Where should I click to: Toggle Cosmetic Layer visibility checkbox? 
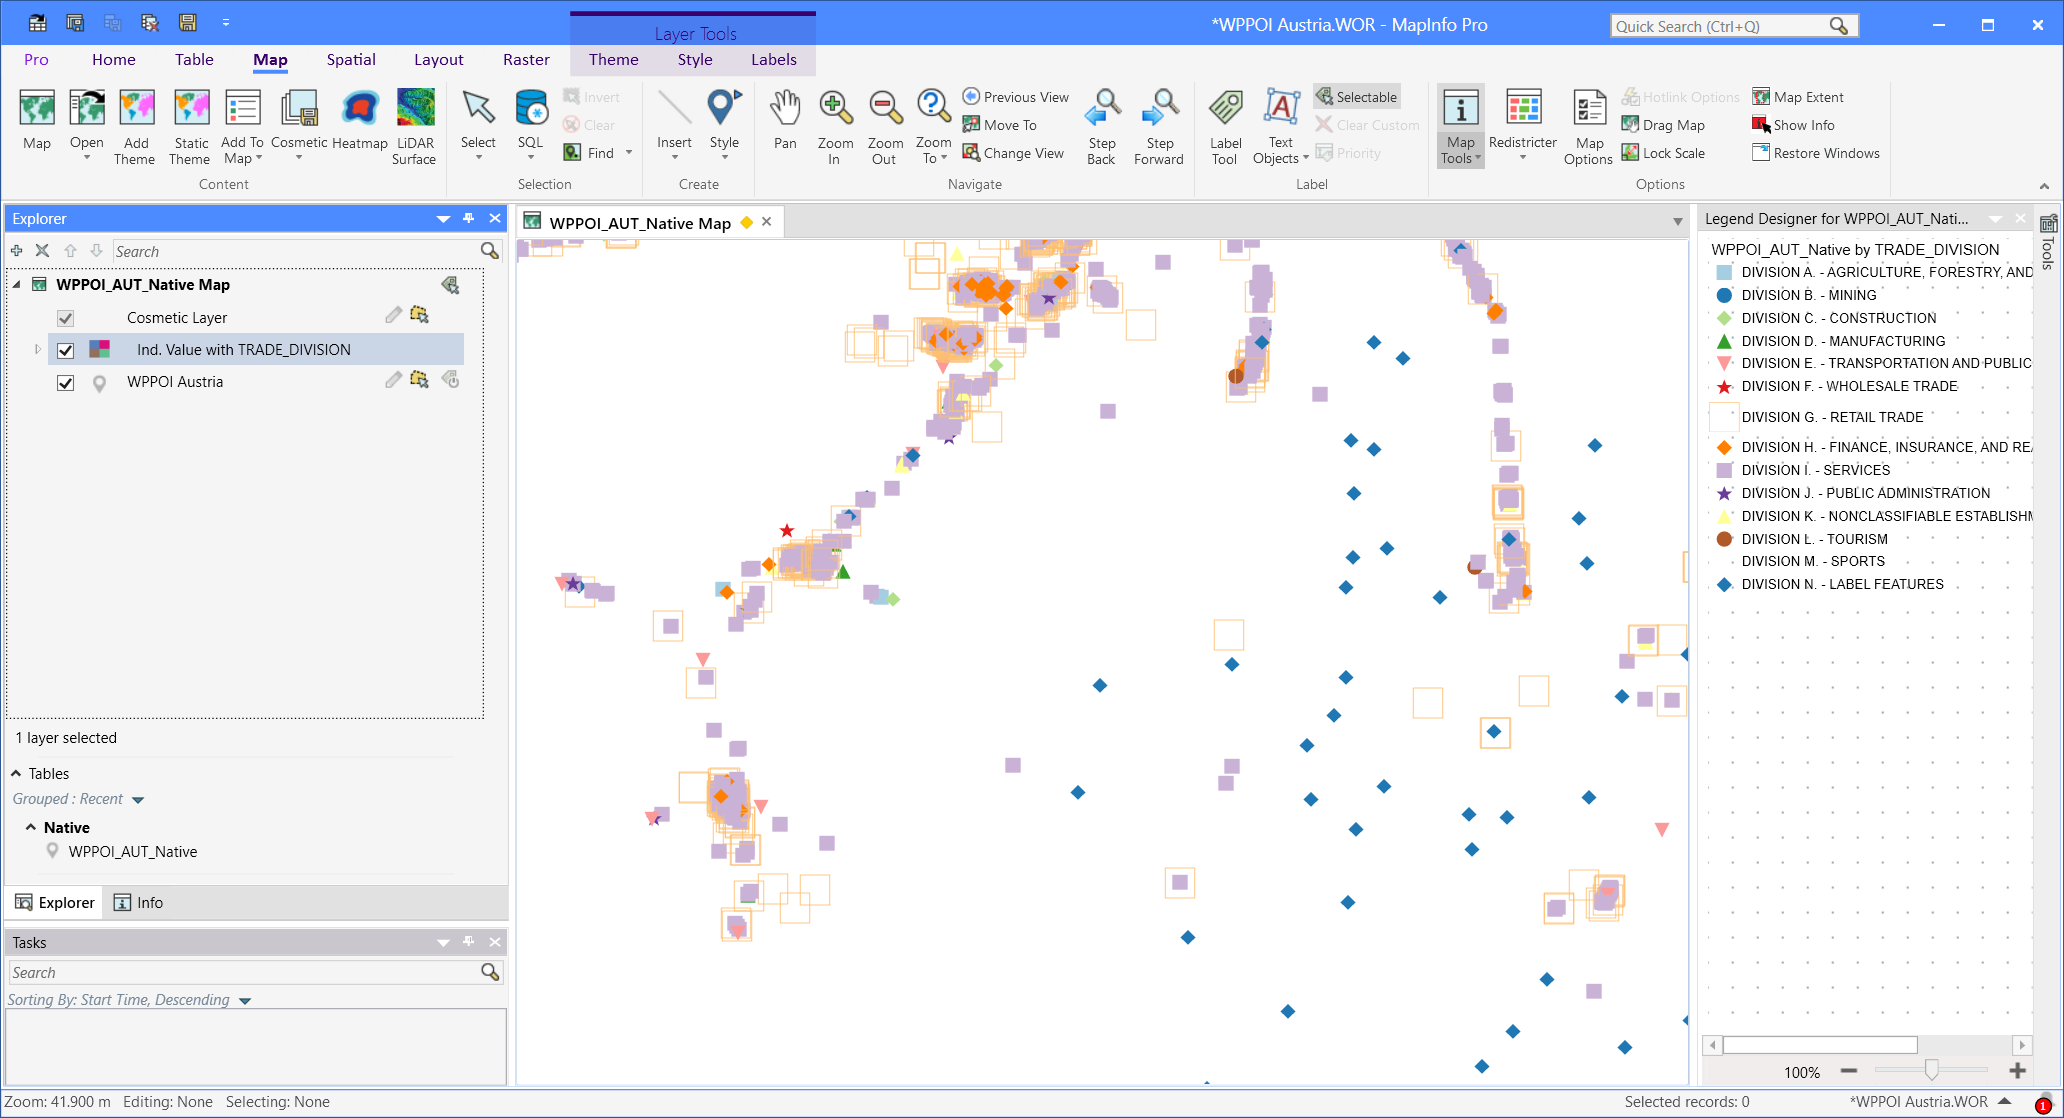point(66,318)
